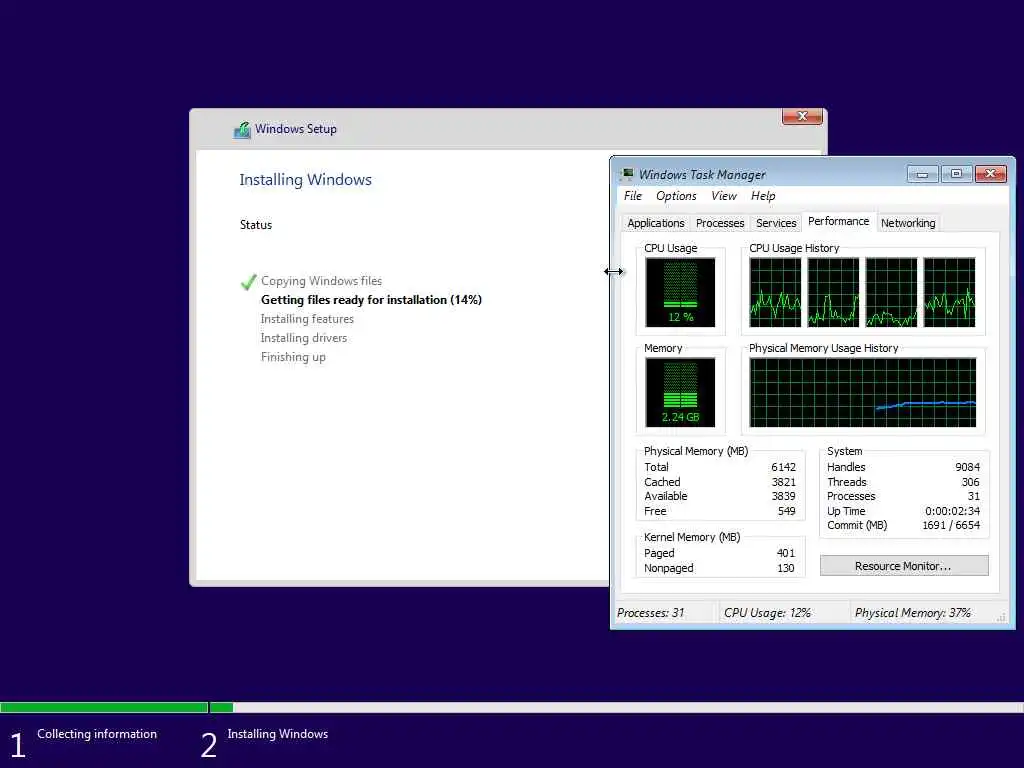This screenshot has width=1024, height=768.
Task: Click the green checkmark beside Copying Windows files
Action: [248, 281]
